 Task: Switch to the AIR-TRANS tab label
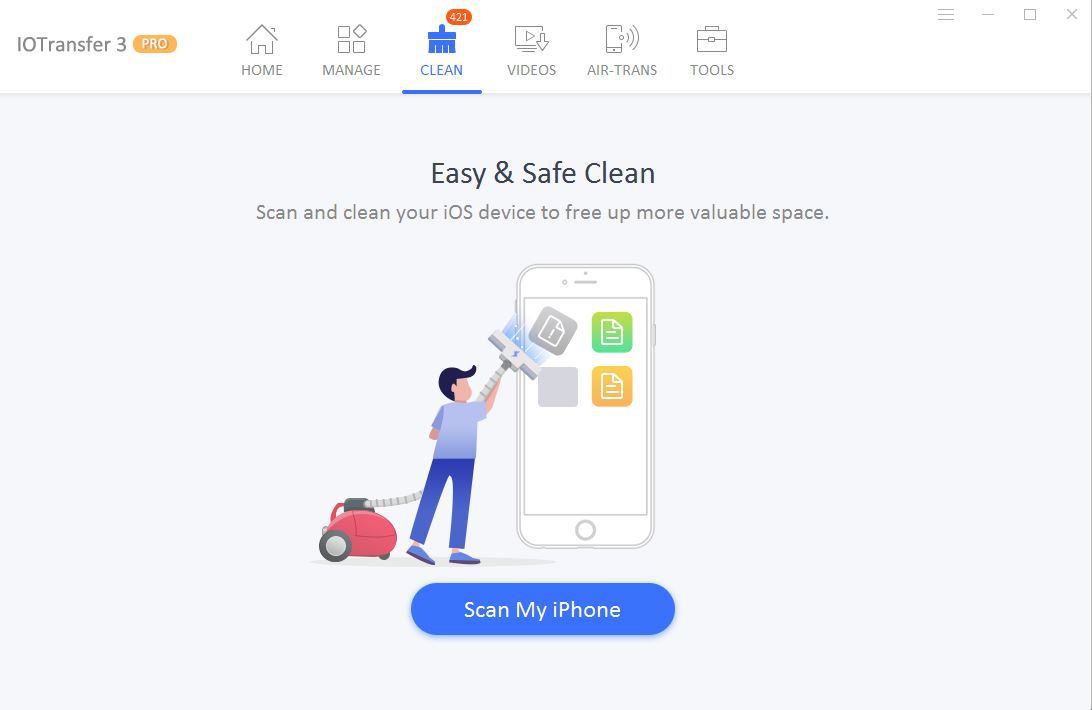(622, 70)
